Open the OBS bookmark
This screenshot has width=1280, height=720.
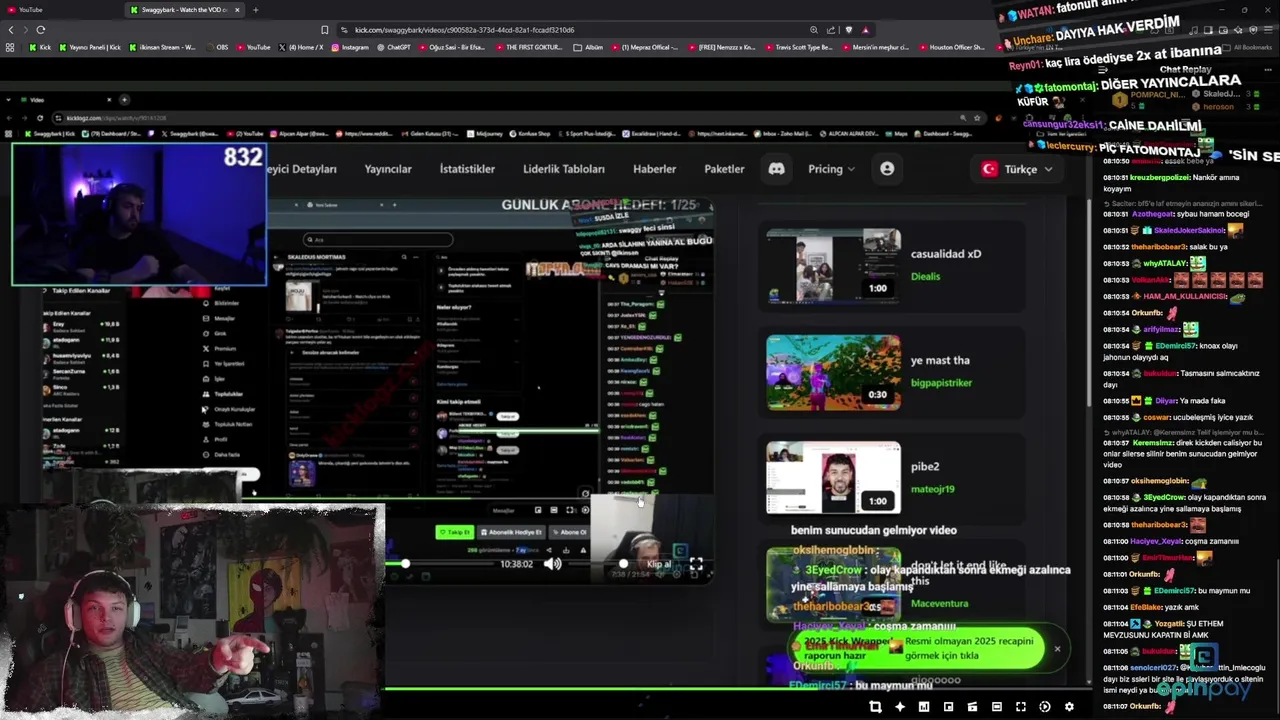coord(217,47)
